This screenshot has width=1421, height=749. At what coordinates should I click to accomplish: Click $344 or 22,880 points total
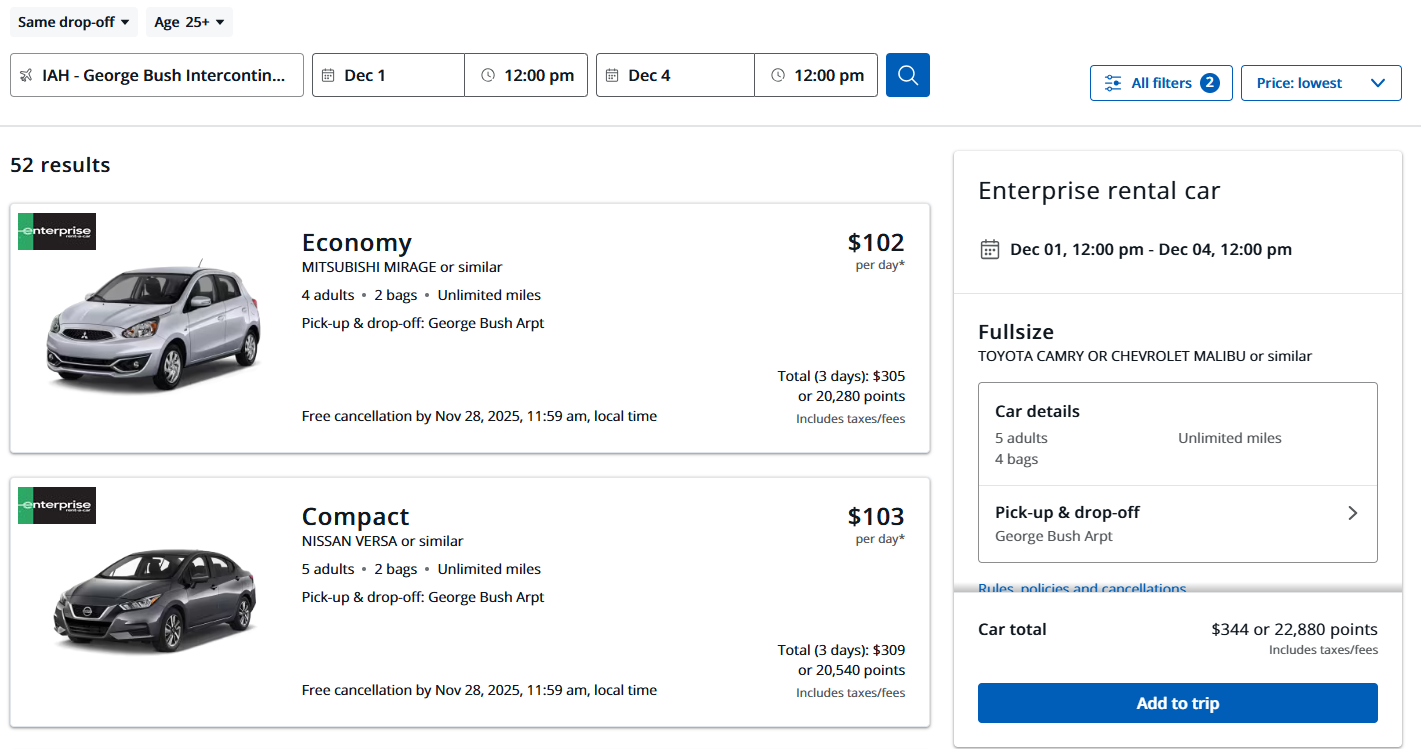click(x=1294, y=629)
